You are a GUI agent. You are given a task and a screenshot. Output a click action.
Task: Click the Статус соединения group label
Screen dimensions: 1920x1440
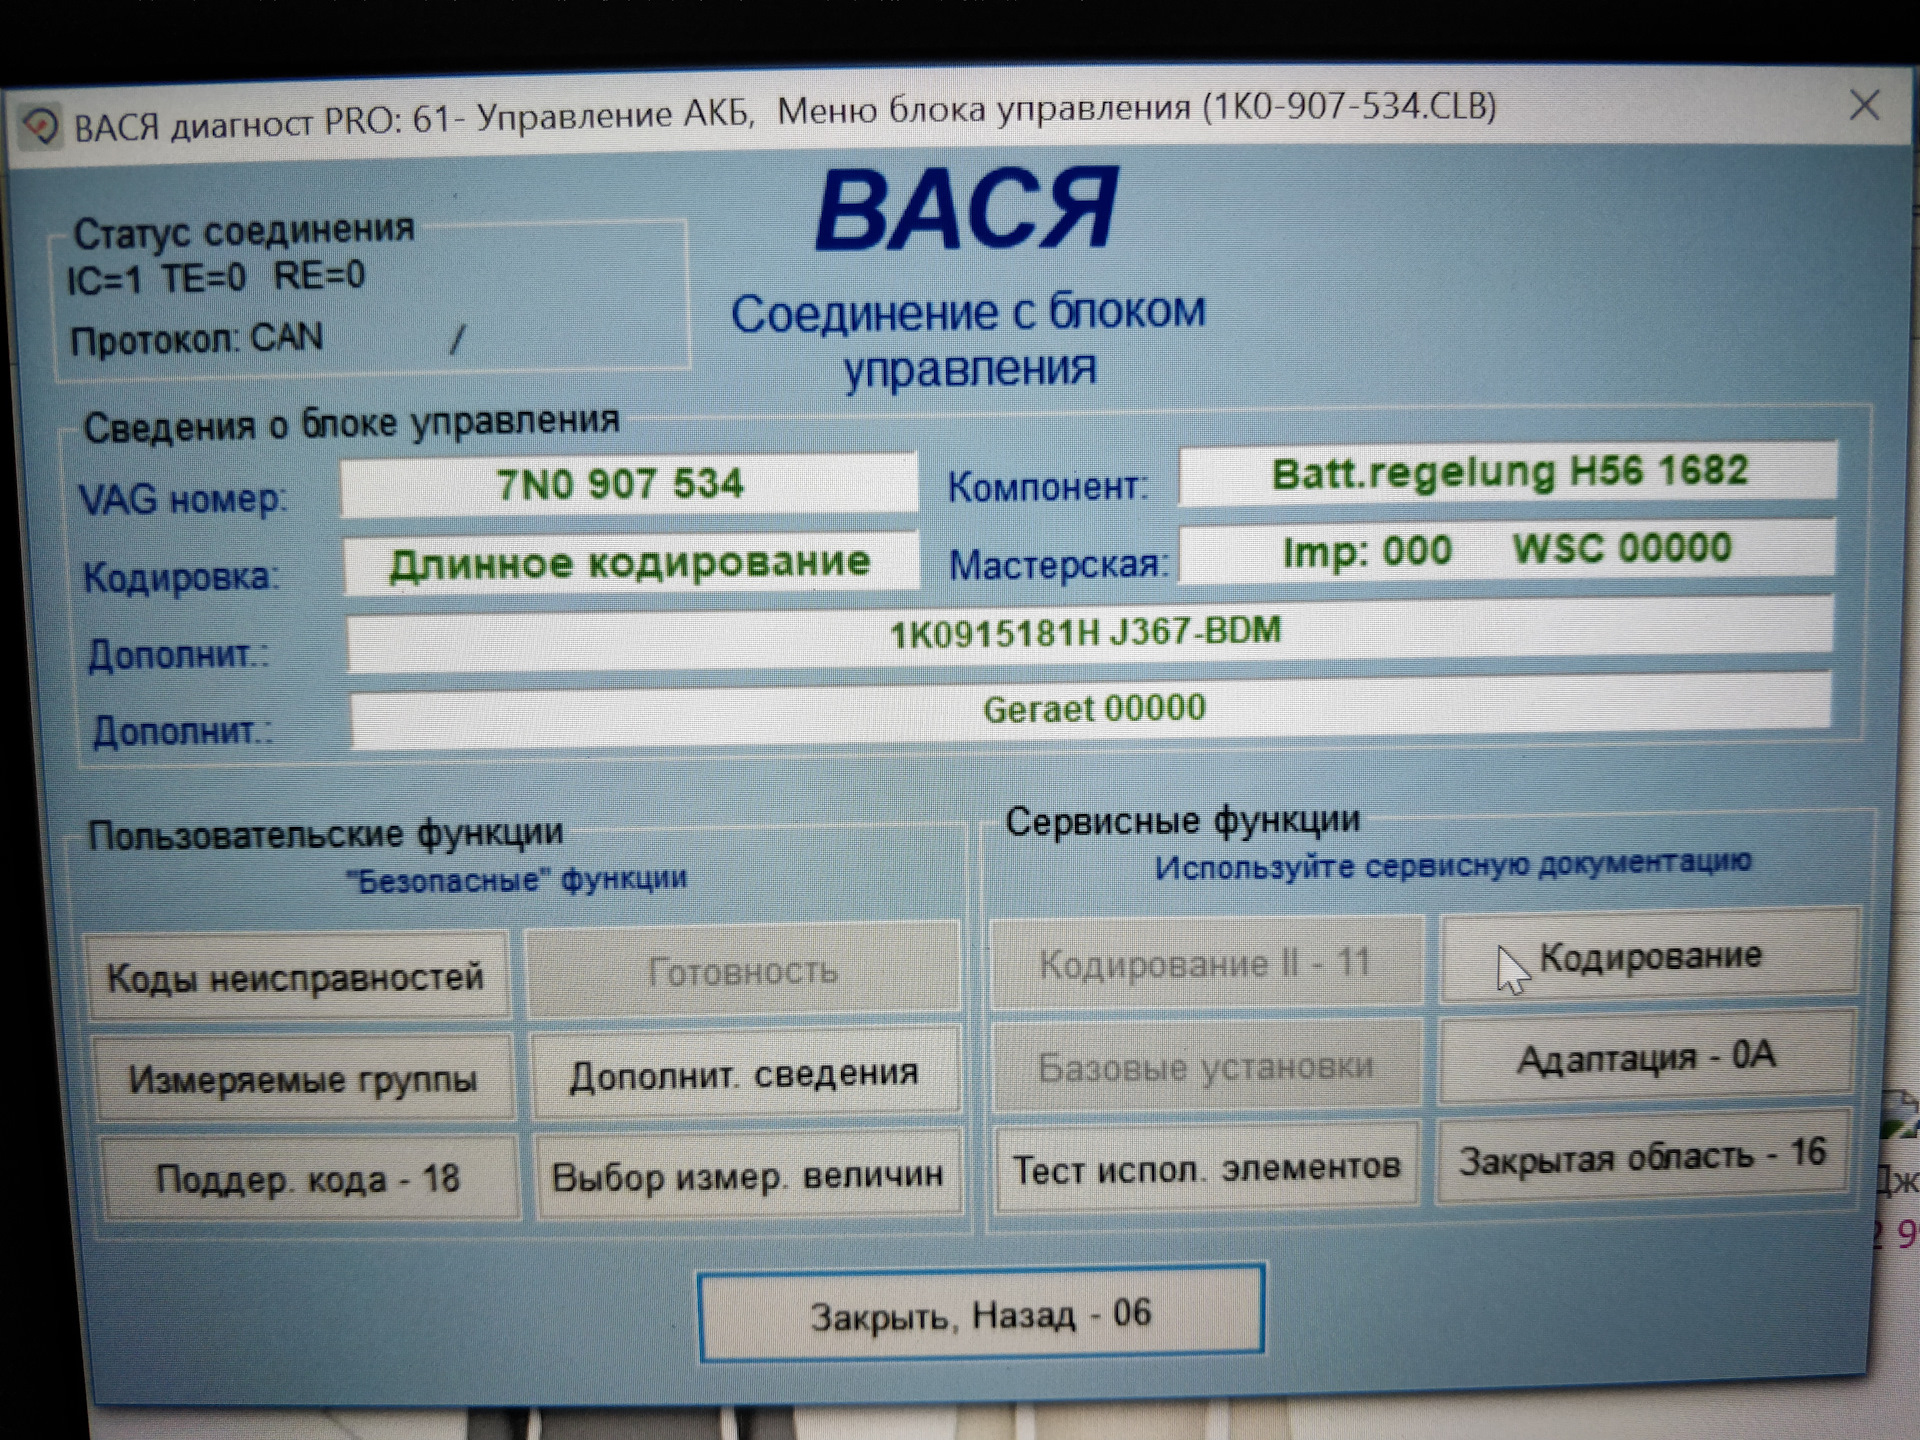(244, 231)
